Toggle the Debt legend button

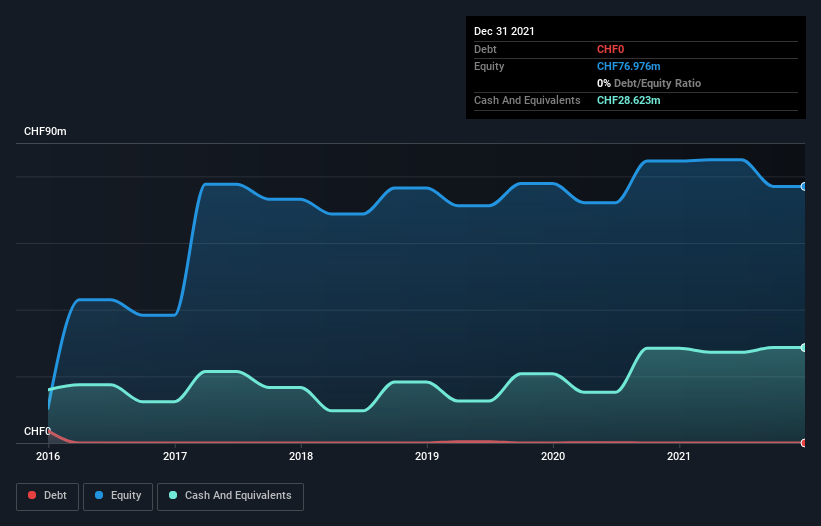pyautogui.click(x=48, y=496)
